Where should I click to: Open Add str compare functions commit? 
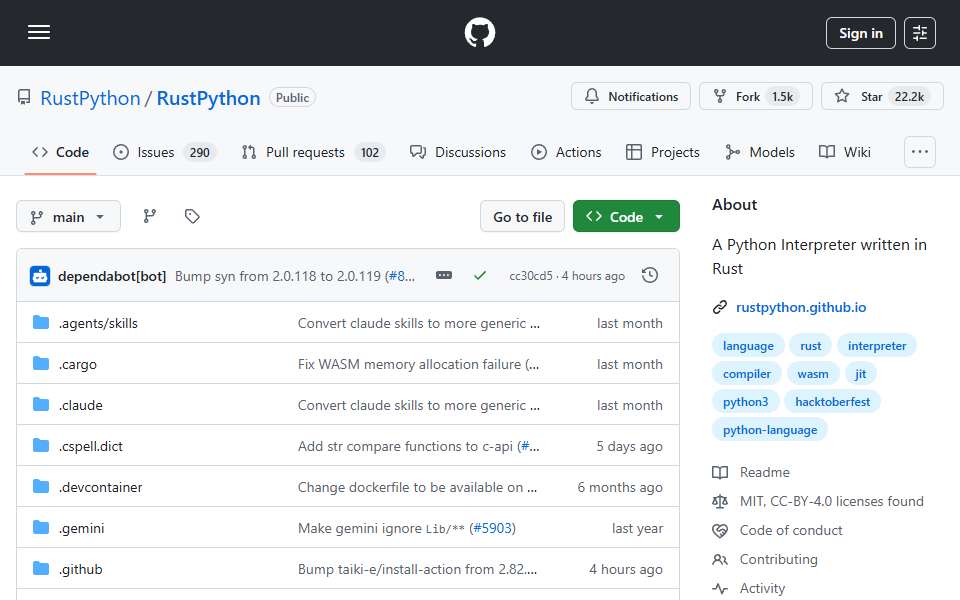coord(407,446)
